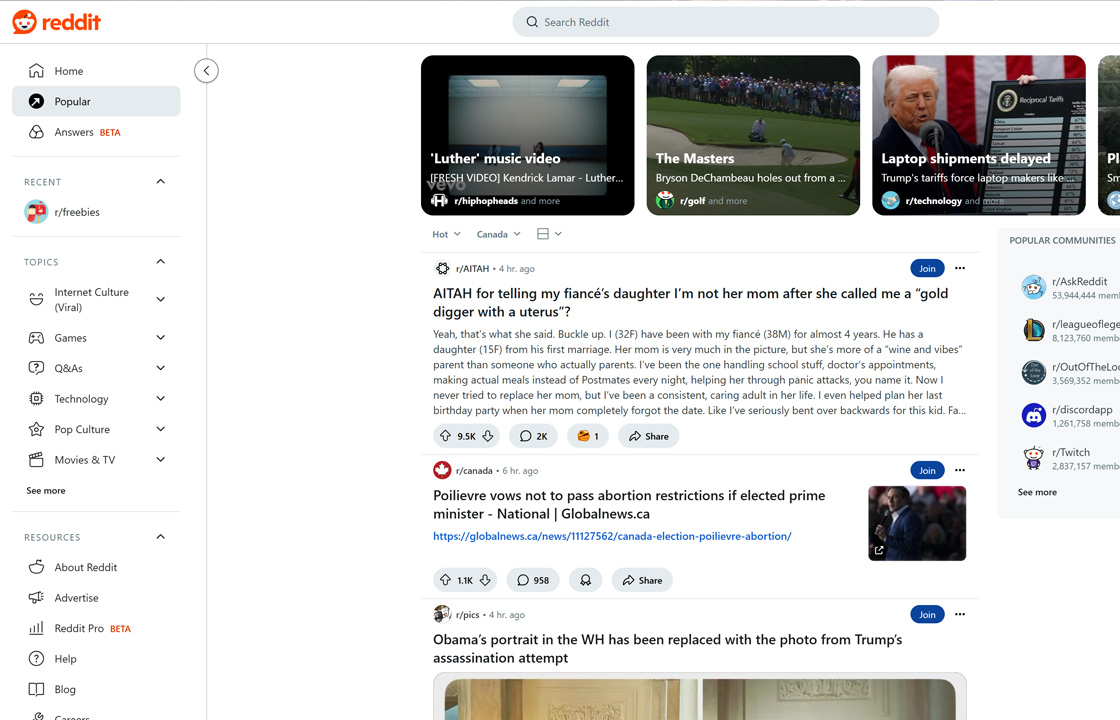
Task: View awards on the AITAH post
Action: pos(588,436)
